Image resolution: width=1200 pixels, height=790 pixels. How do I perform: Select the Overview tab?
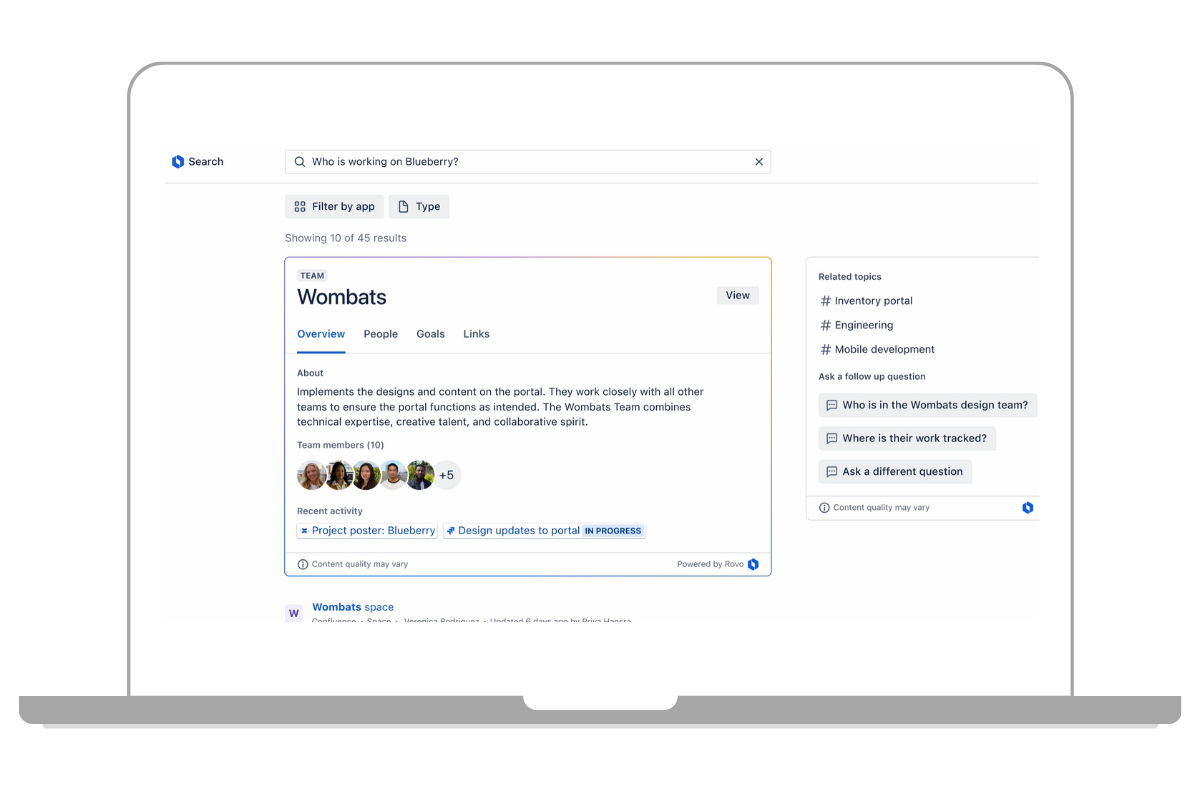[321, 334]
